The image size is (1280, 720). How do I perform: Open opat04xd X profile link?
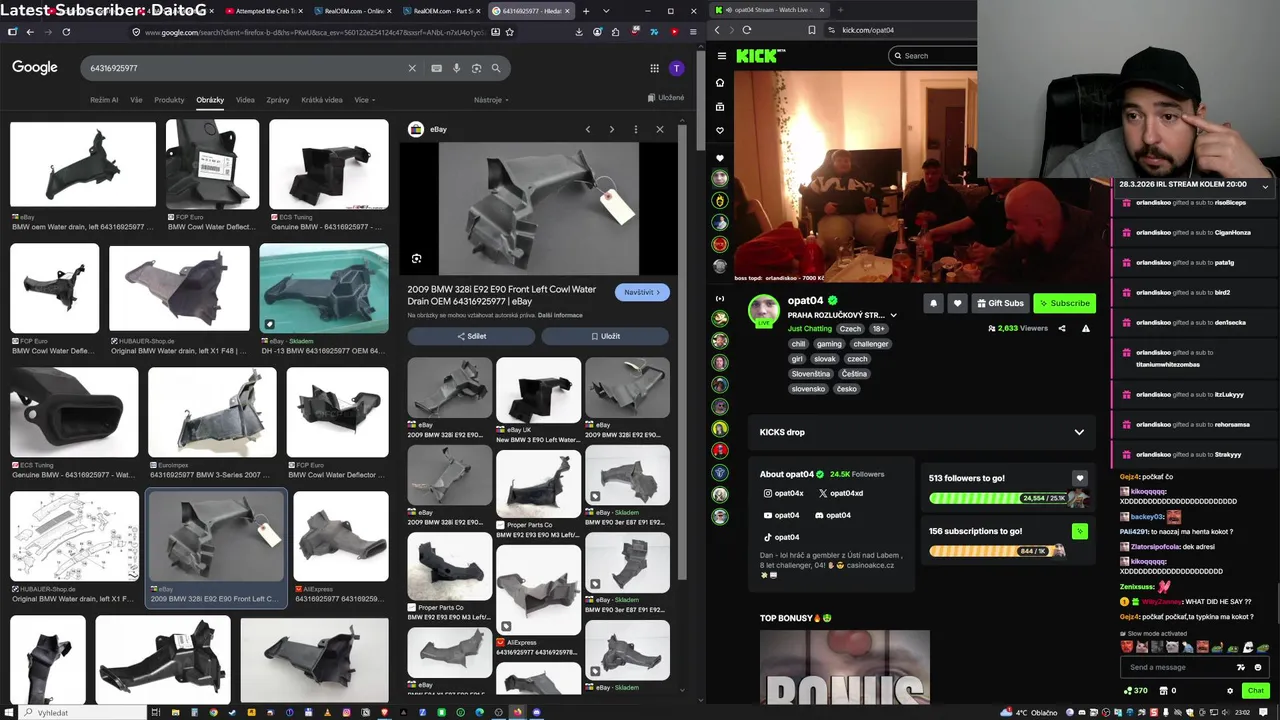click(x=841, y=493)
